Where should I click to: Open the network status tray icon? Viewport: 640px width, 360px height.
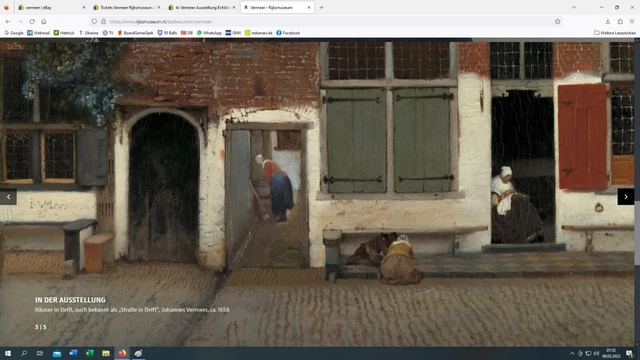coord(588,353)
